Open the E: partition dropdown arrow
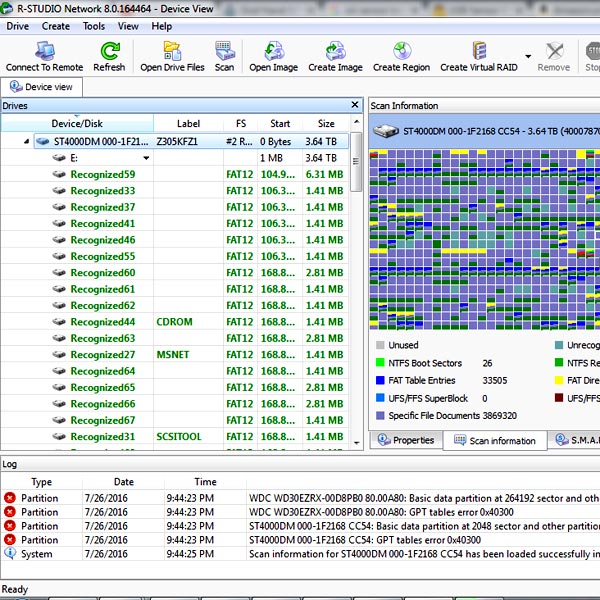Screen dimensions: 600x600 click(146, 158)
